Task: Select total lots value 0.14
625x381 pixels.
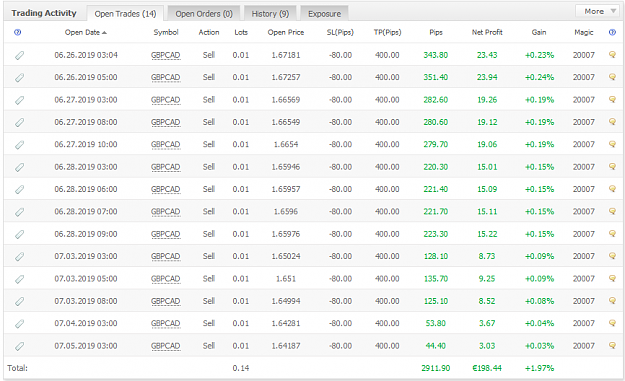Action: coord(241,368)
